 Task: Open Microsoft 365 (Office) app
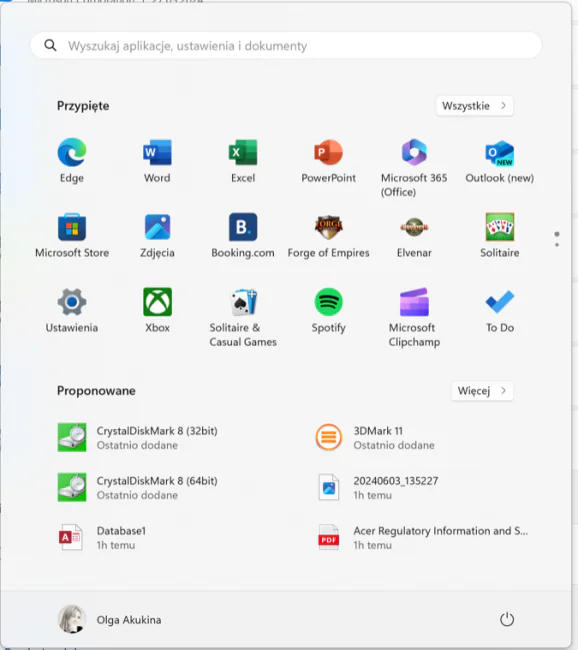(x=414, y=167)
